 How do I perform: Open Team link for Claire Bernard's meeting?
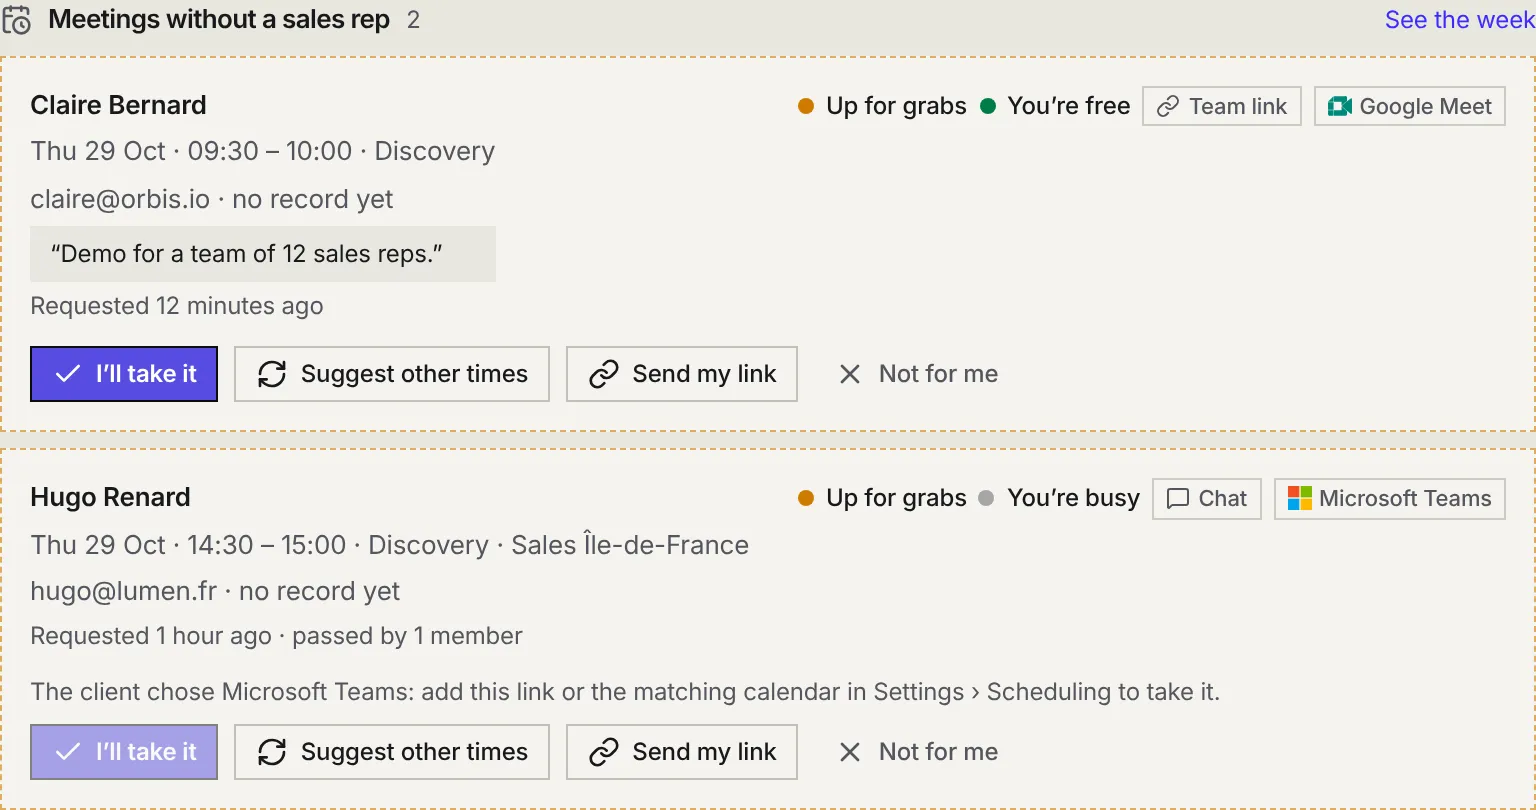pos(1222,106)
